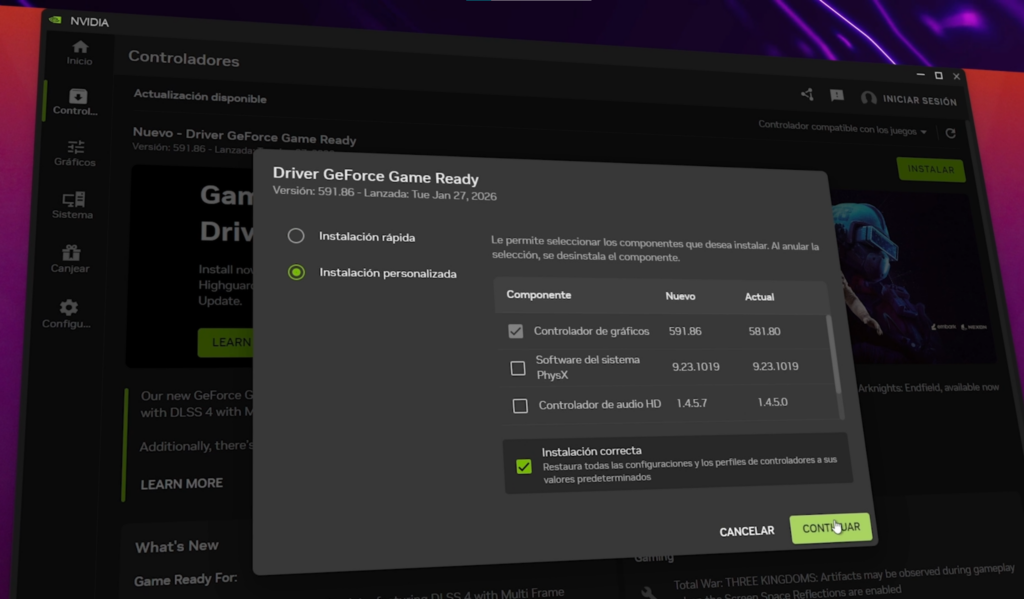The width and height of the screenshot is (1024, 599).
Task: Click the share icon near top right
Action: [x=807, y=92]
